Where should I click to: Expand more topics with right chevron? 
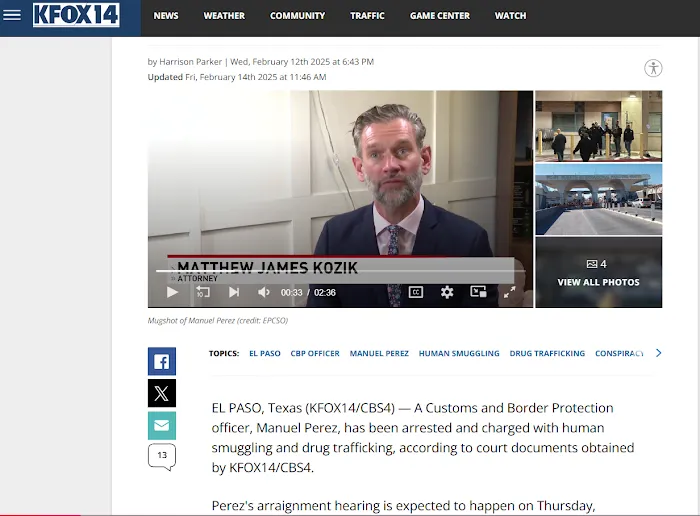point(658,353)
